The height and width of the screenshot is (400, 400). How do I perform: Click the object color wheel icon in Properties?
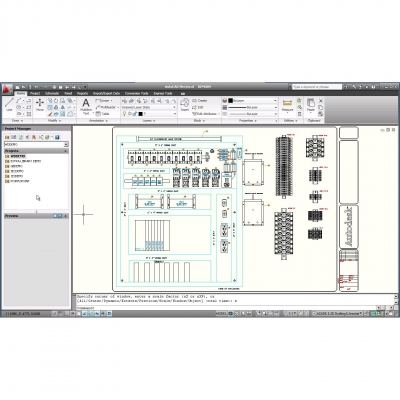pyautogui.click(x=225, y=100)
